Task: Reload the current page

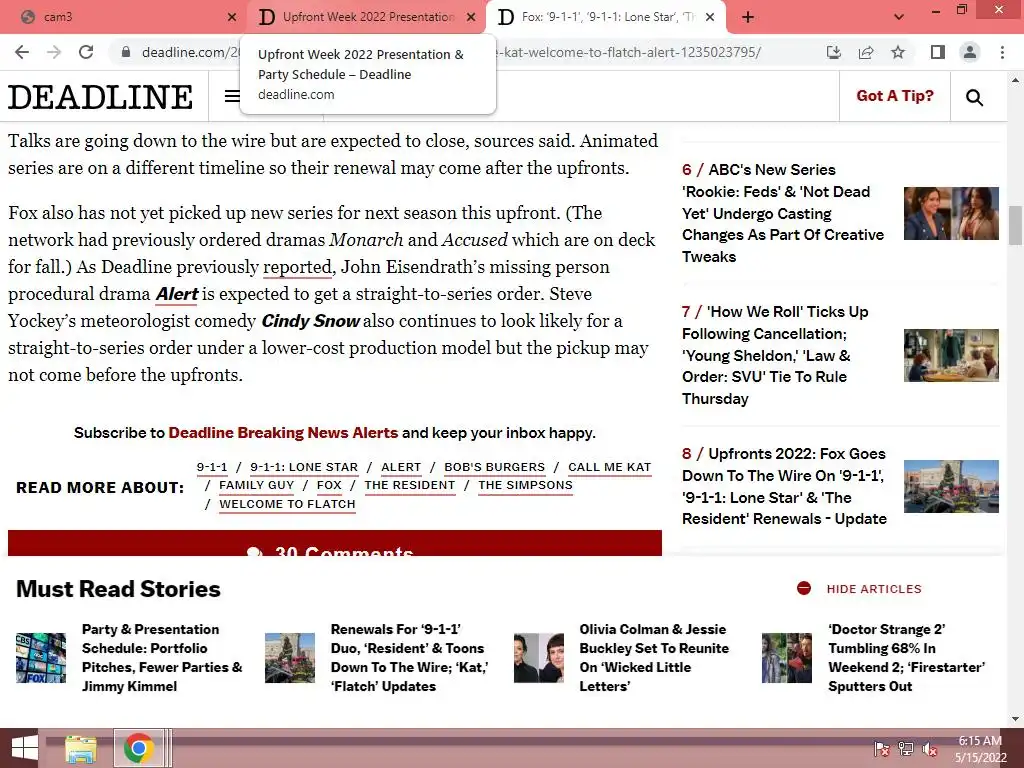Action: coord(86,52)
